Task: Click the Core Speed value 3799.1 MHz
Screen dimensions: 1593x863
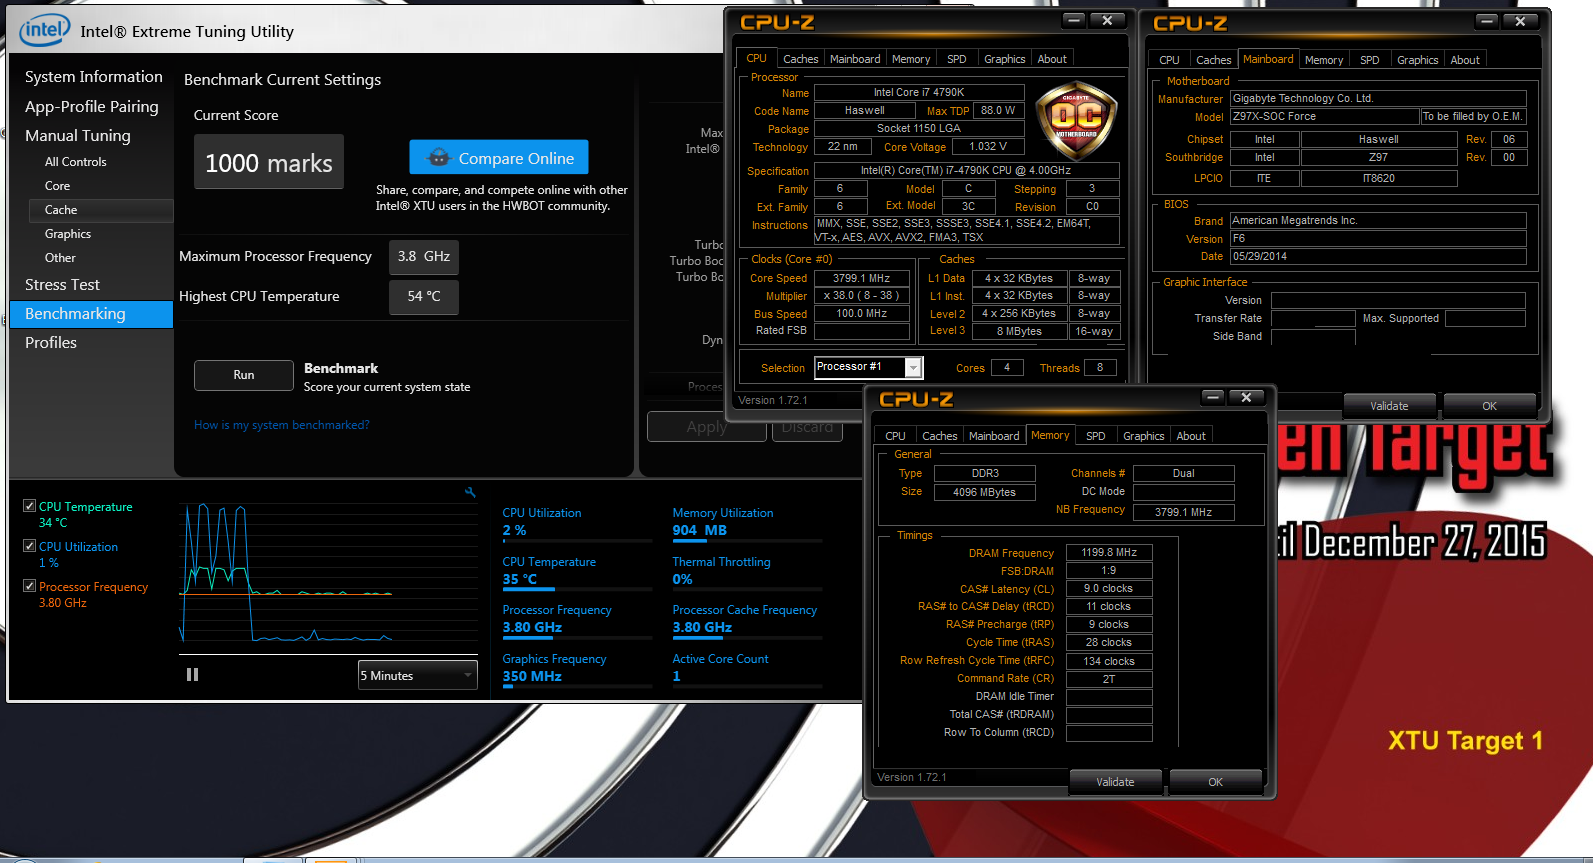Action: (x=862, y=278)
